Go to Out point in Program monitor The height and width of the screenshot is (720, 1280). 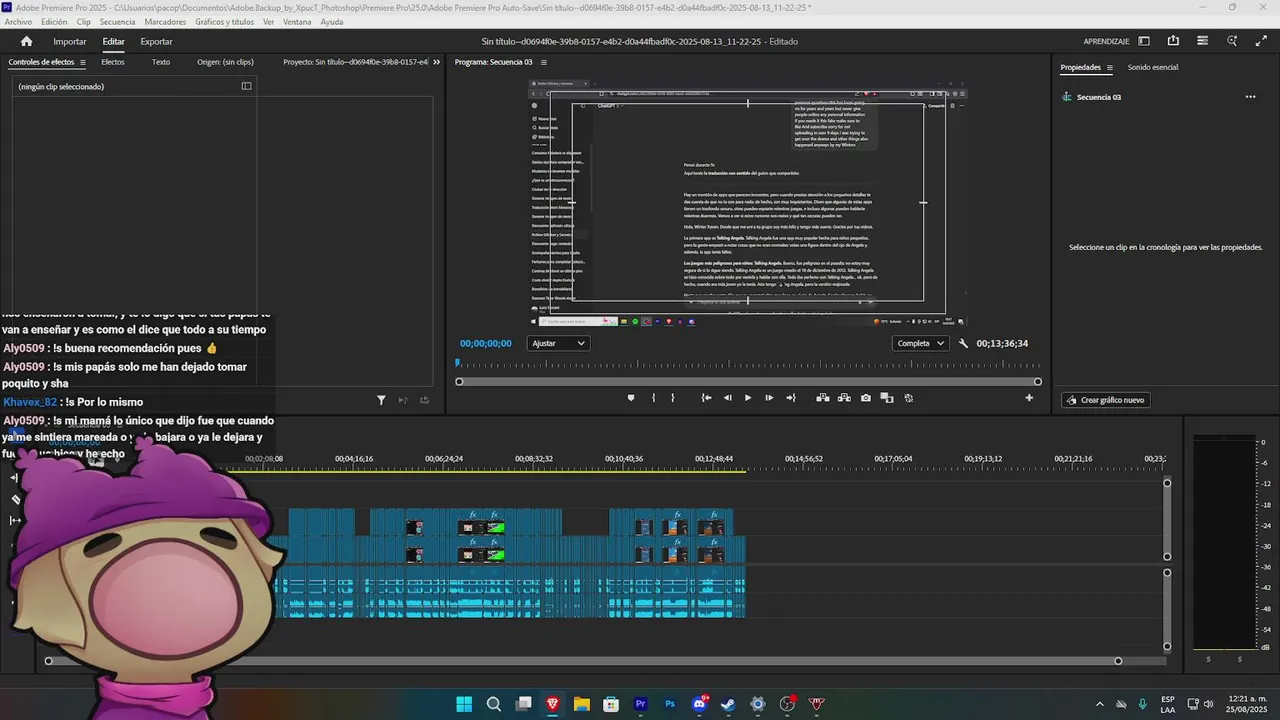790,398
